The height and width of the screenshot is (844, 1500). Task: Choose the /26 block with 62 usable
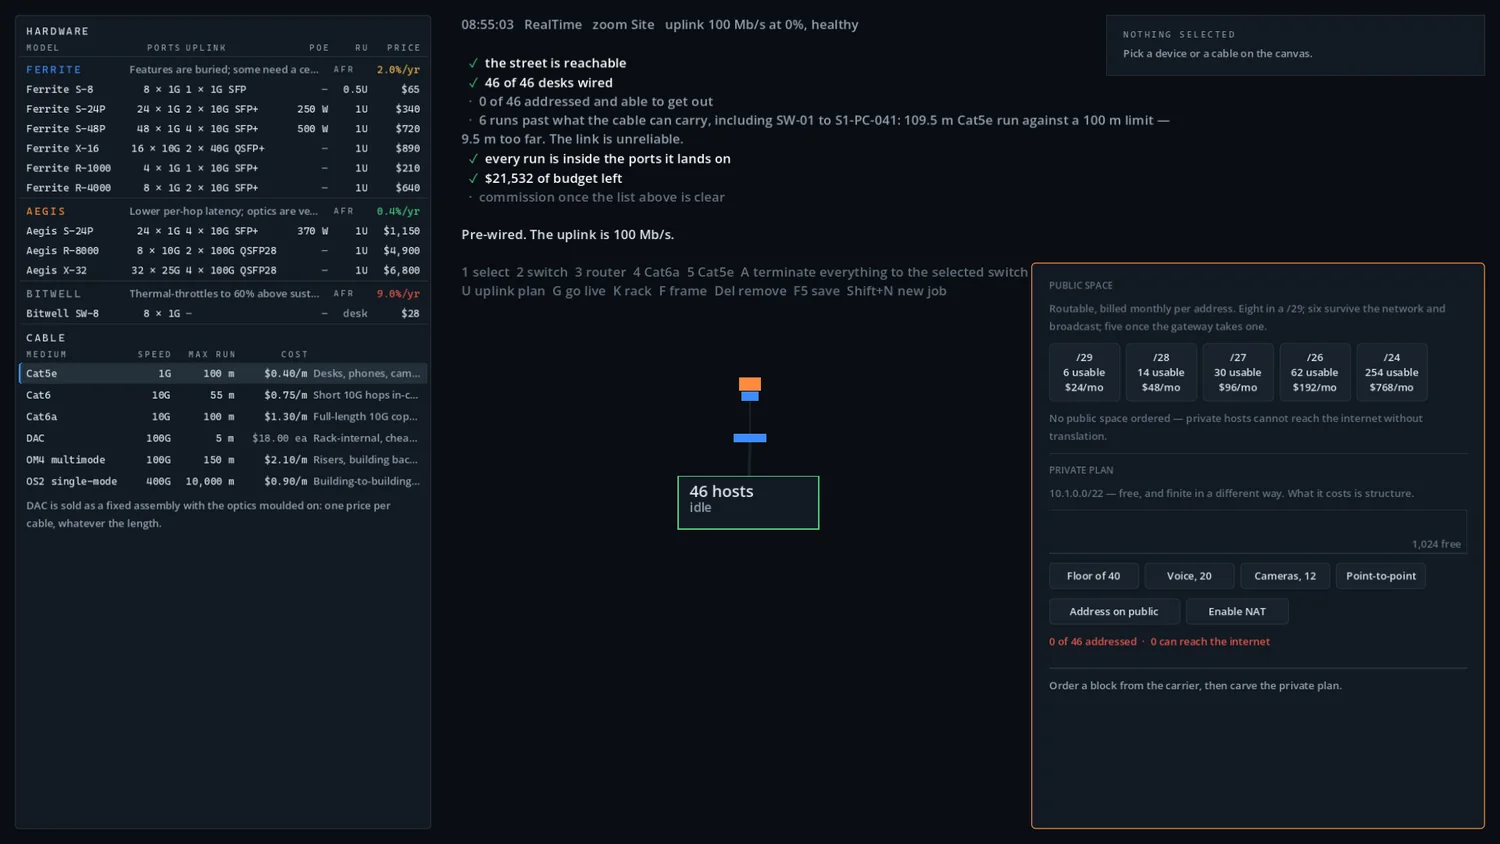click(x=1314, y=372)
